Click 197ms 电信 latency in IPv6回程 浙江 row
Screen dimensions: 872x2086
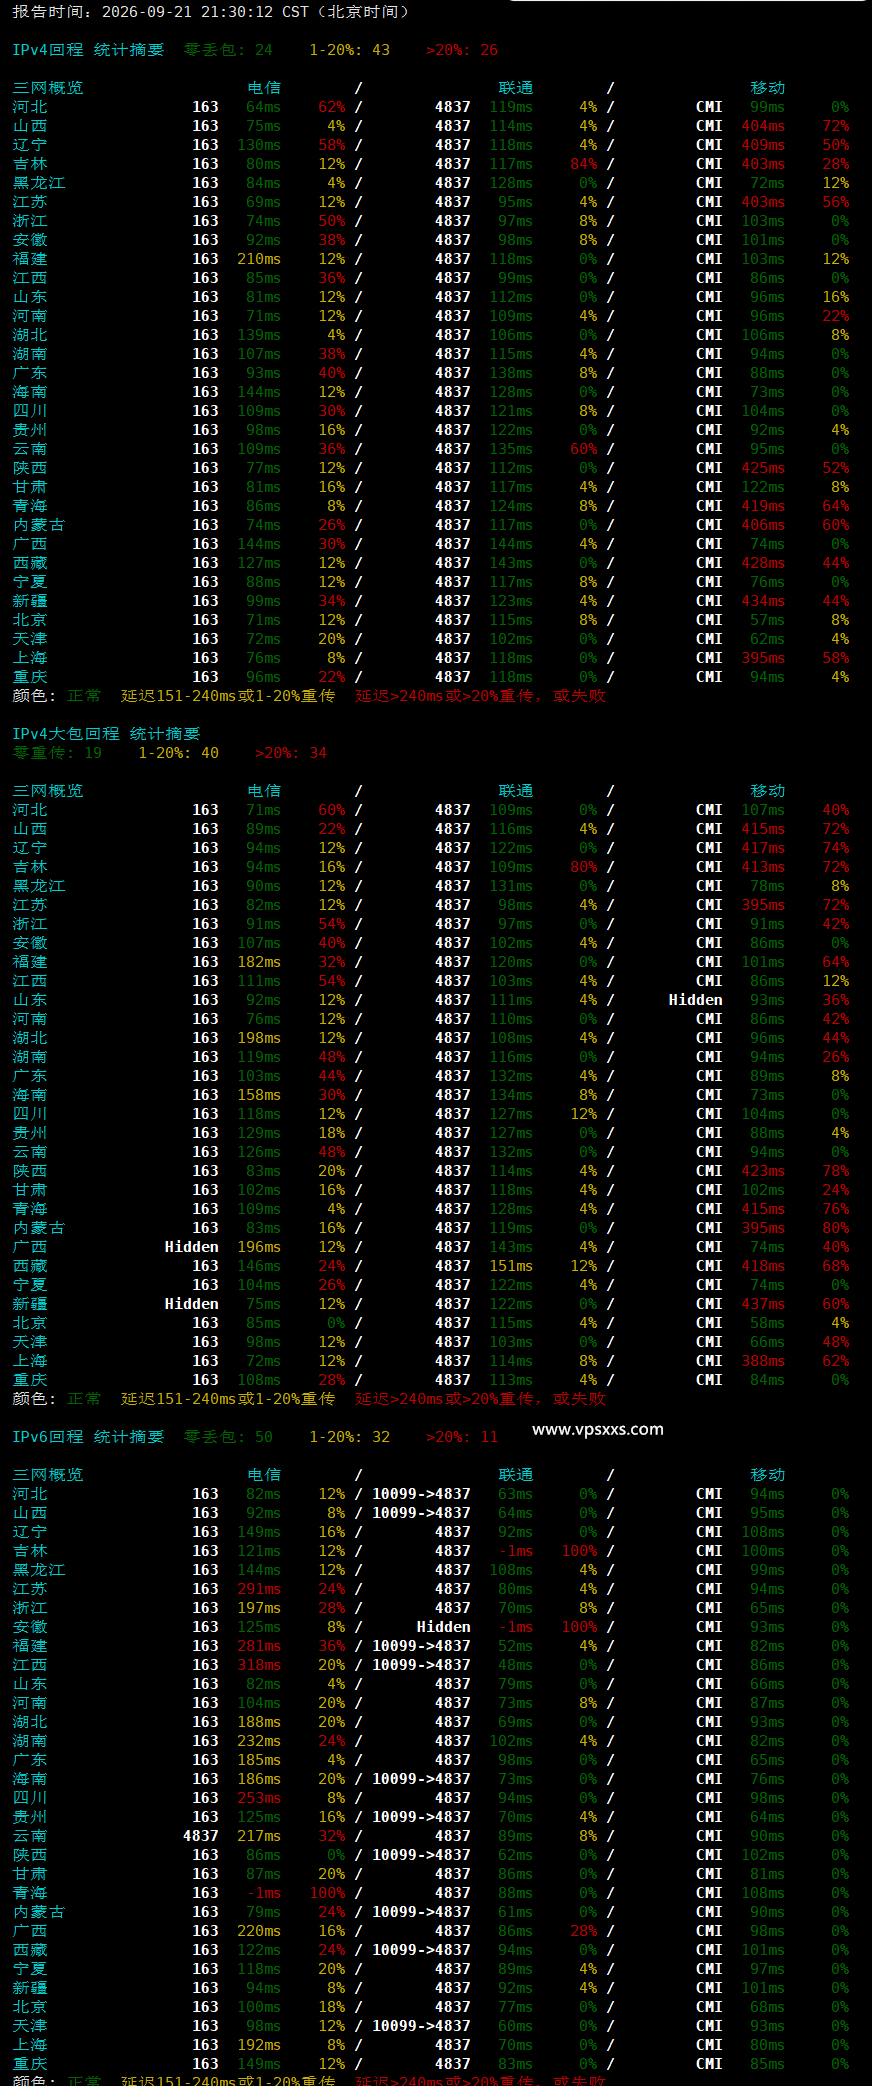259,1608
